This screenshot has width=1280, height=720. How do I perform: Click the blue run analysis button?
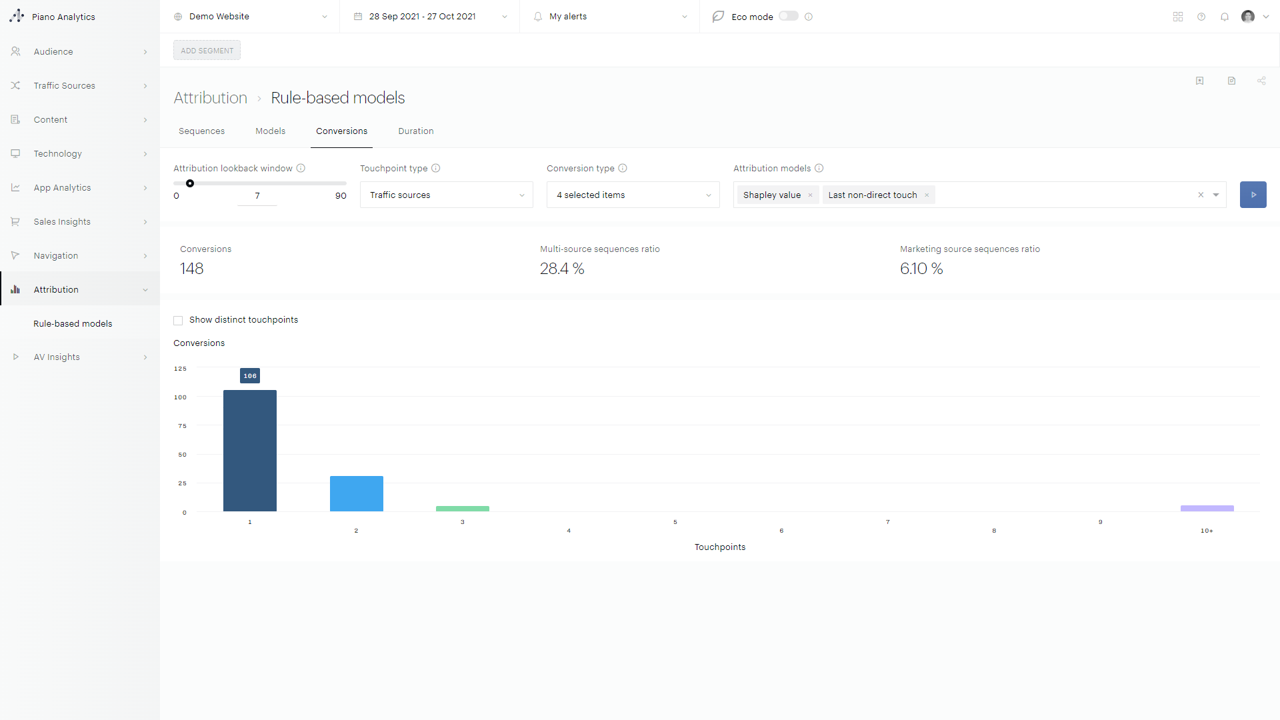point(1253,195)
